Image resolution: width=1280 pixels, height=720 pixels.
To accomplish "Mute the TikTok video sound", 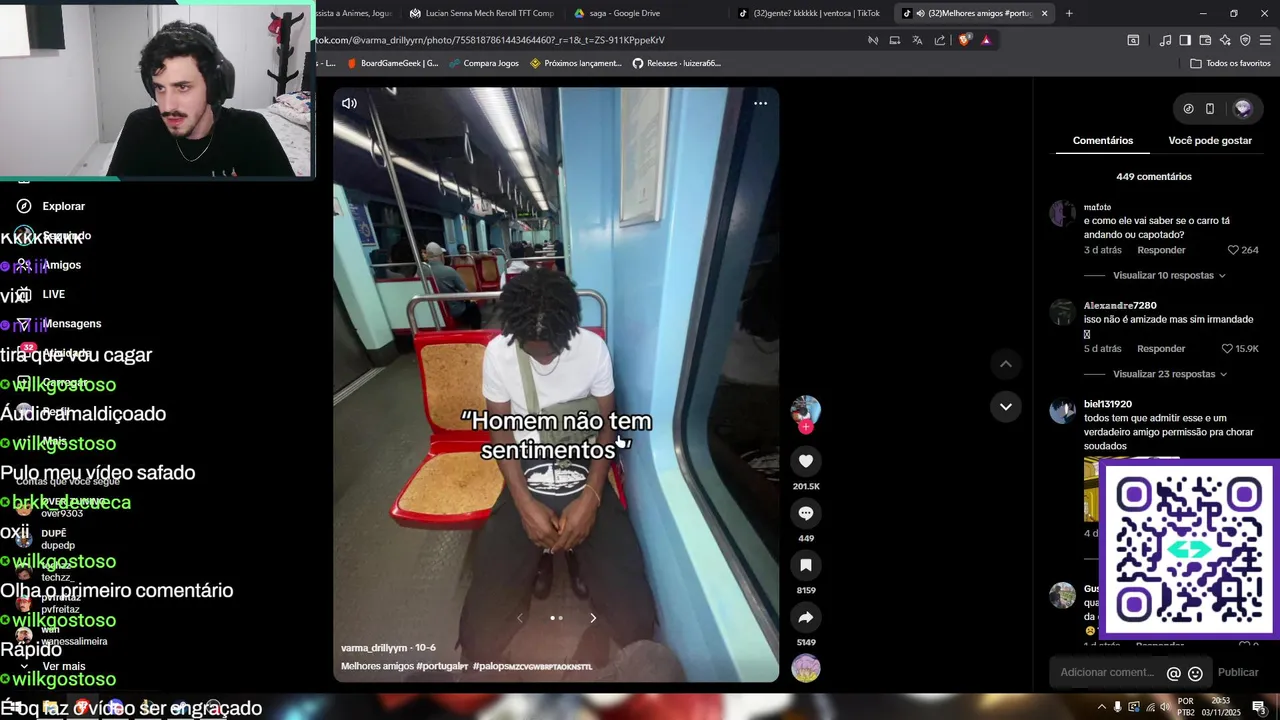I will (349, 103).
